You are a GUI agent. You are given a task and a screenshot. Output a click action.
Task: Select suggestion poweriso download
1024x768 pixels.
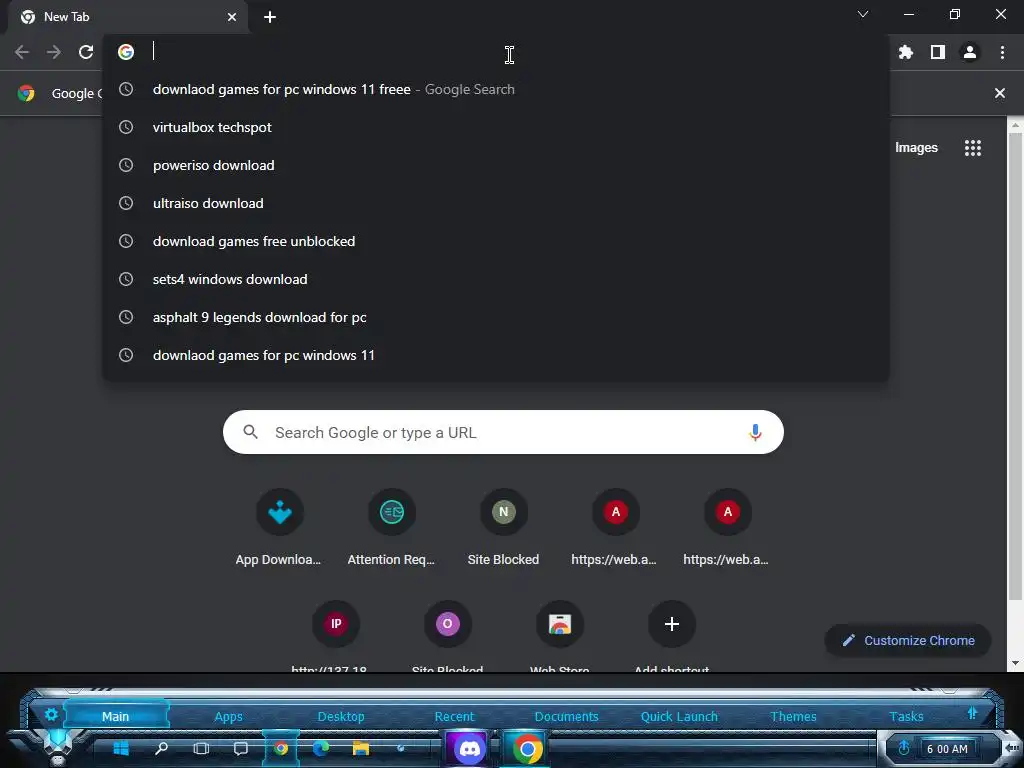[x=496, y=165]
